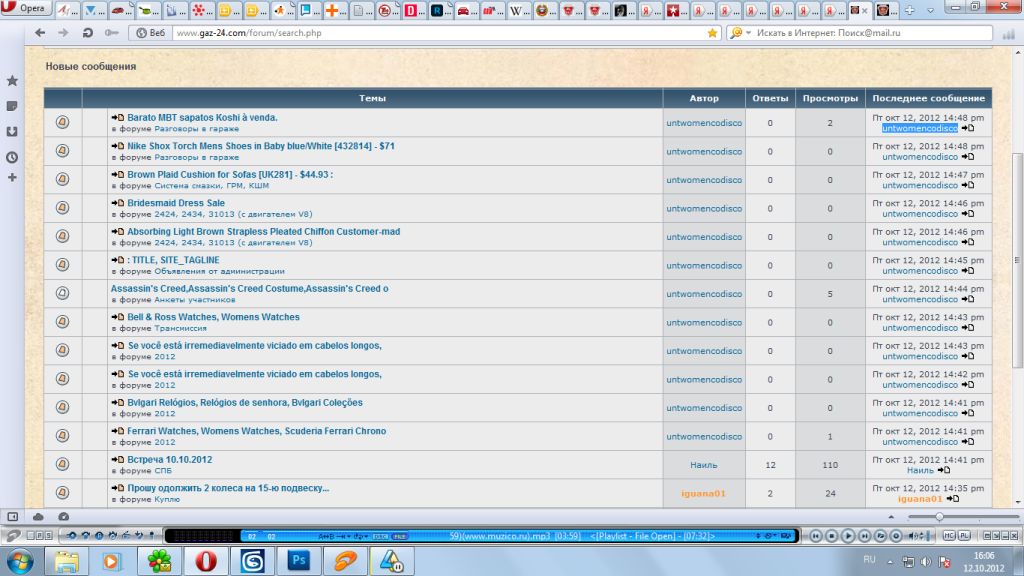This screenshot has width=1024, height=576.
Task: Reload the current page
Action: pos(88,32)
